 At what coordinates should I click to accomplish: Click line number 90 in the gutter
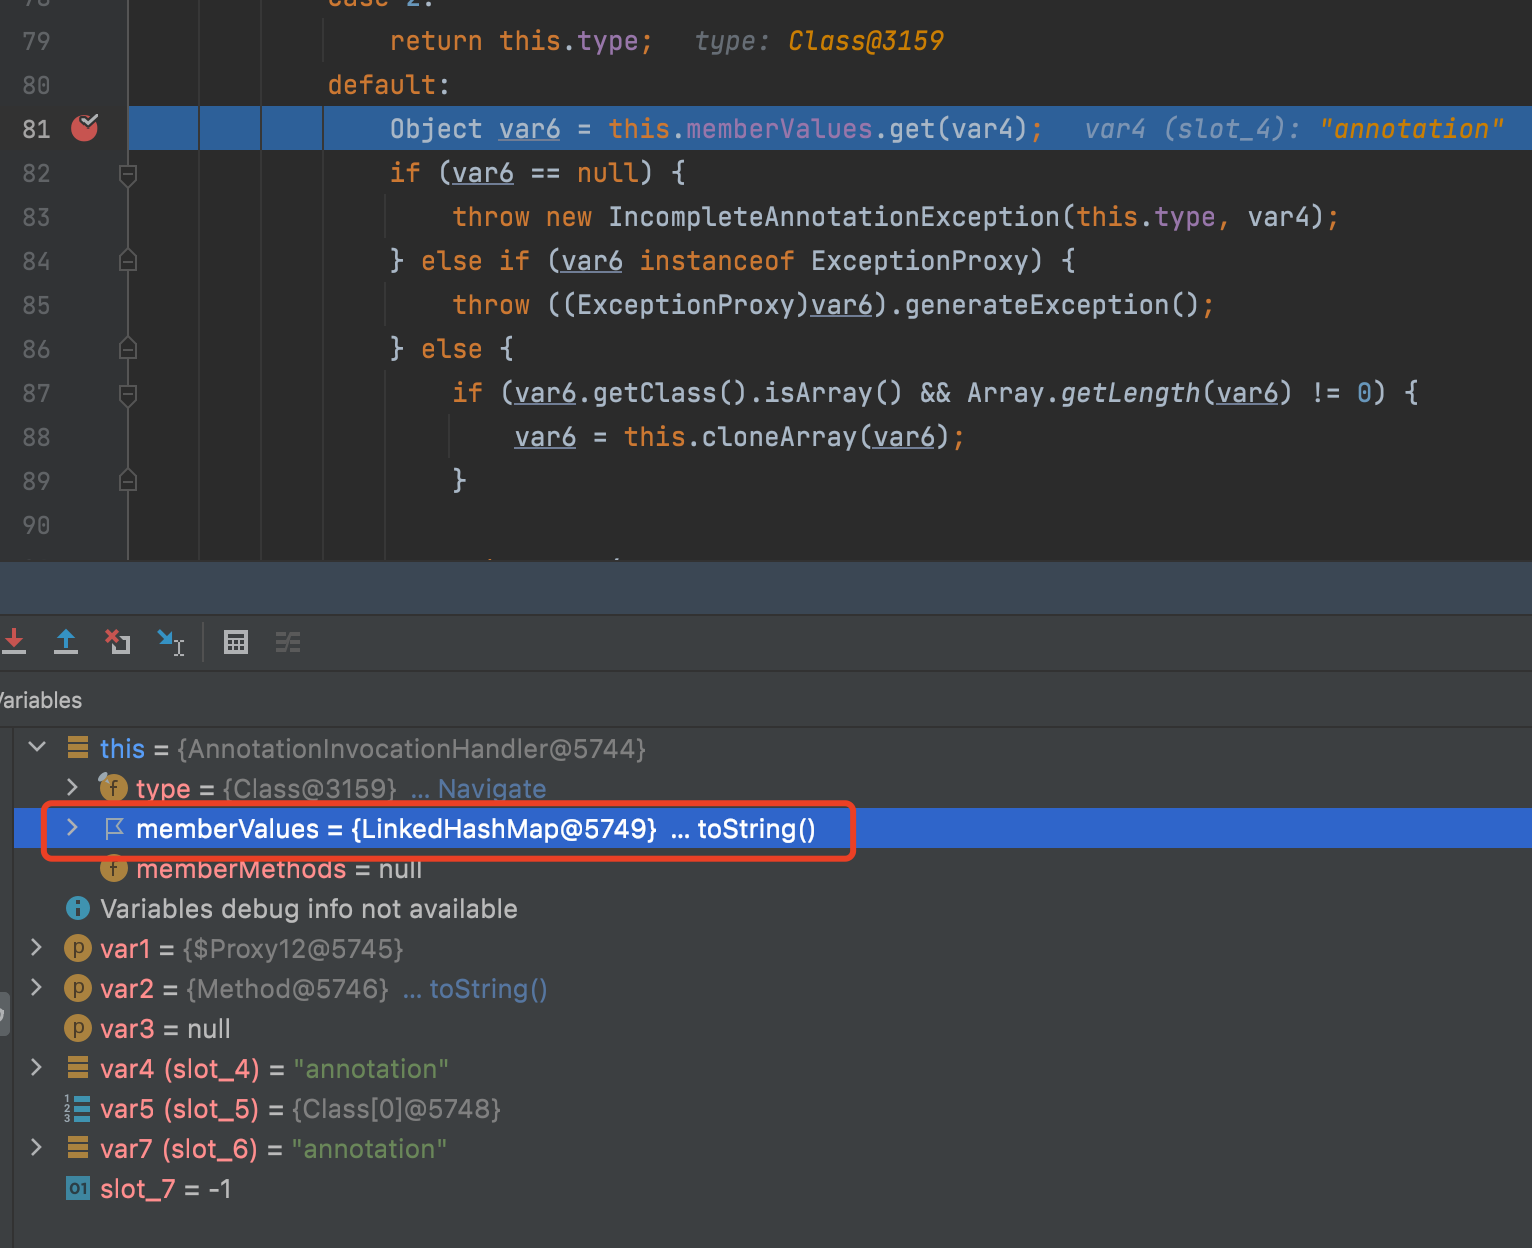(x=36, y=525)
